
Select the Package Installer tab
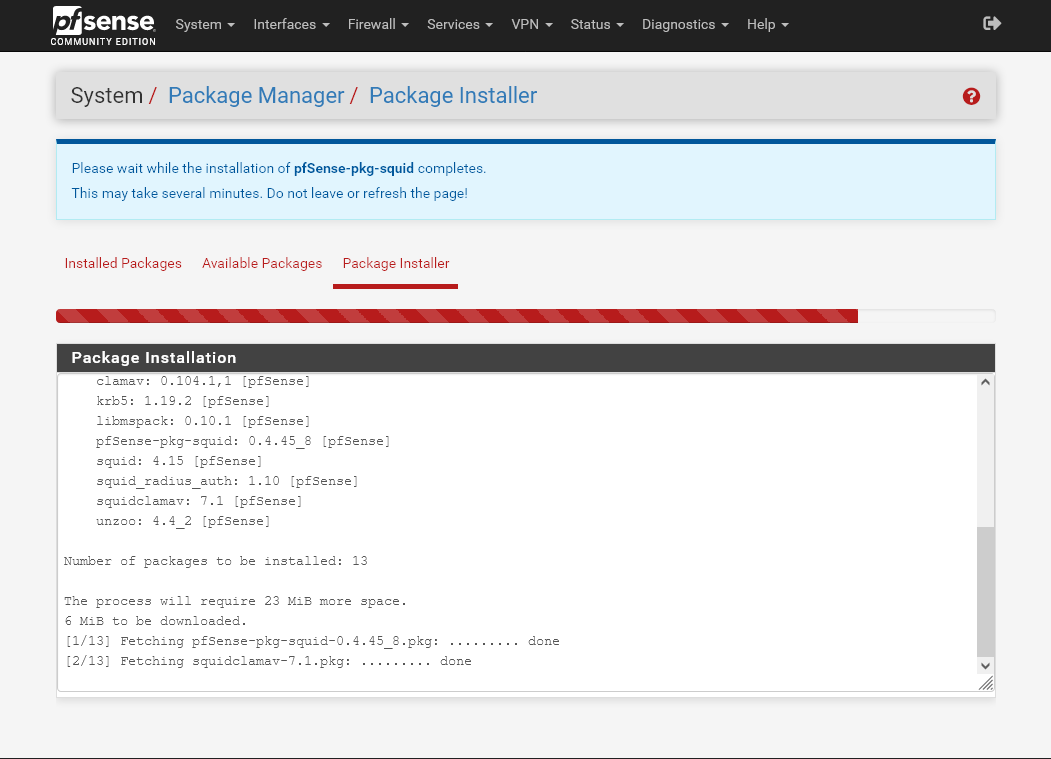396,263
